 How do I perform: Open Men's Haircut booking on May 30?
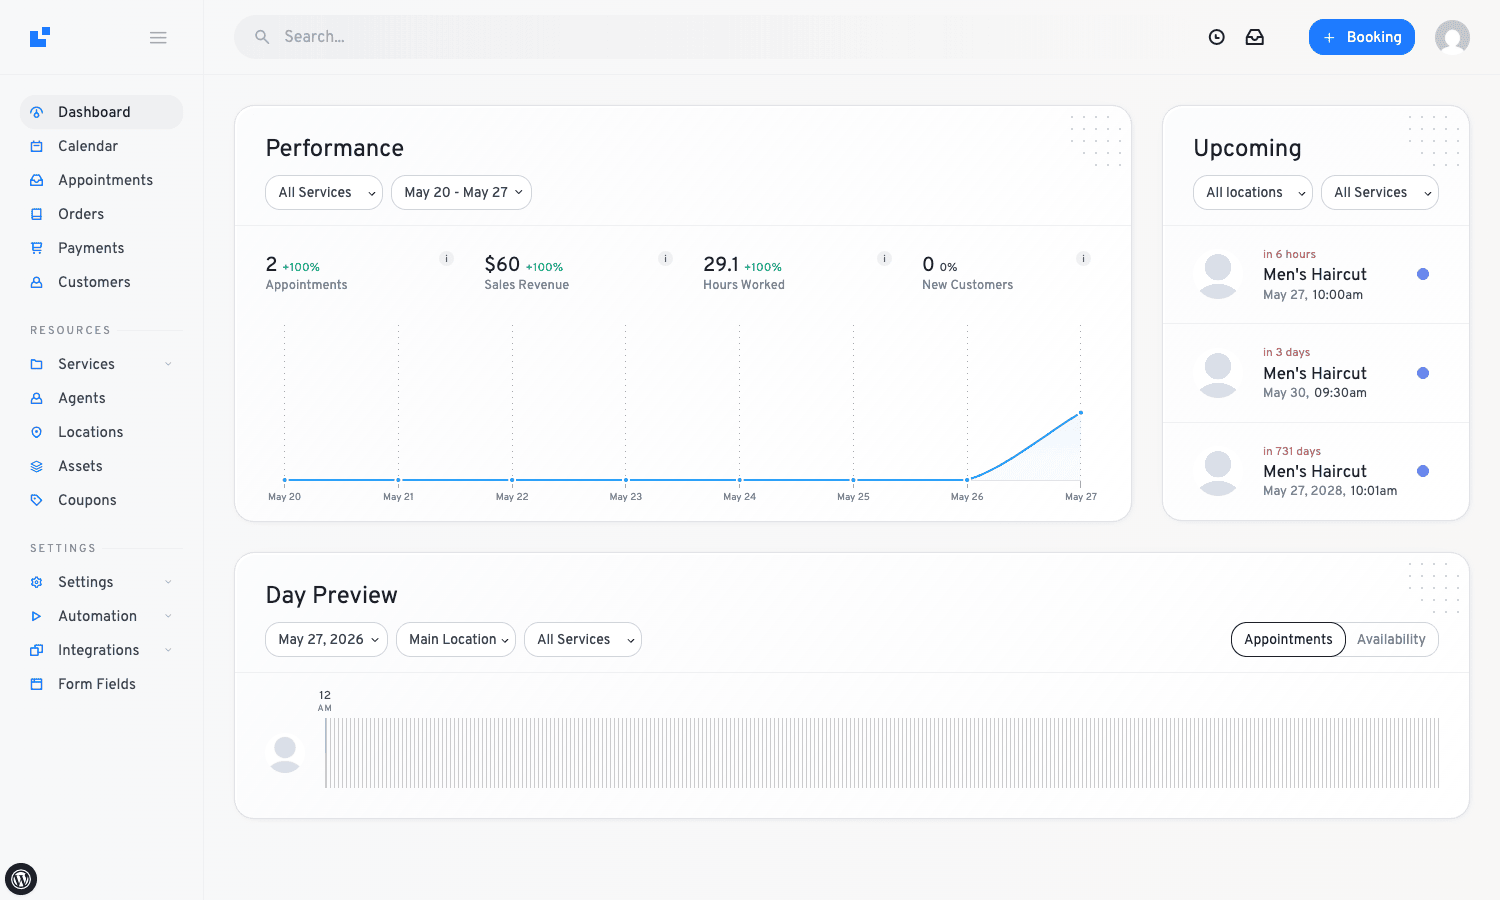pos(1315,373)
